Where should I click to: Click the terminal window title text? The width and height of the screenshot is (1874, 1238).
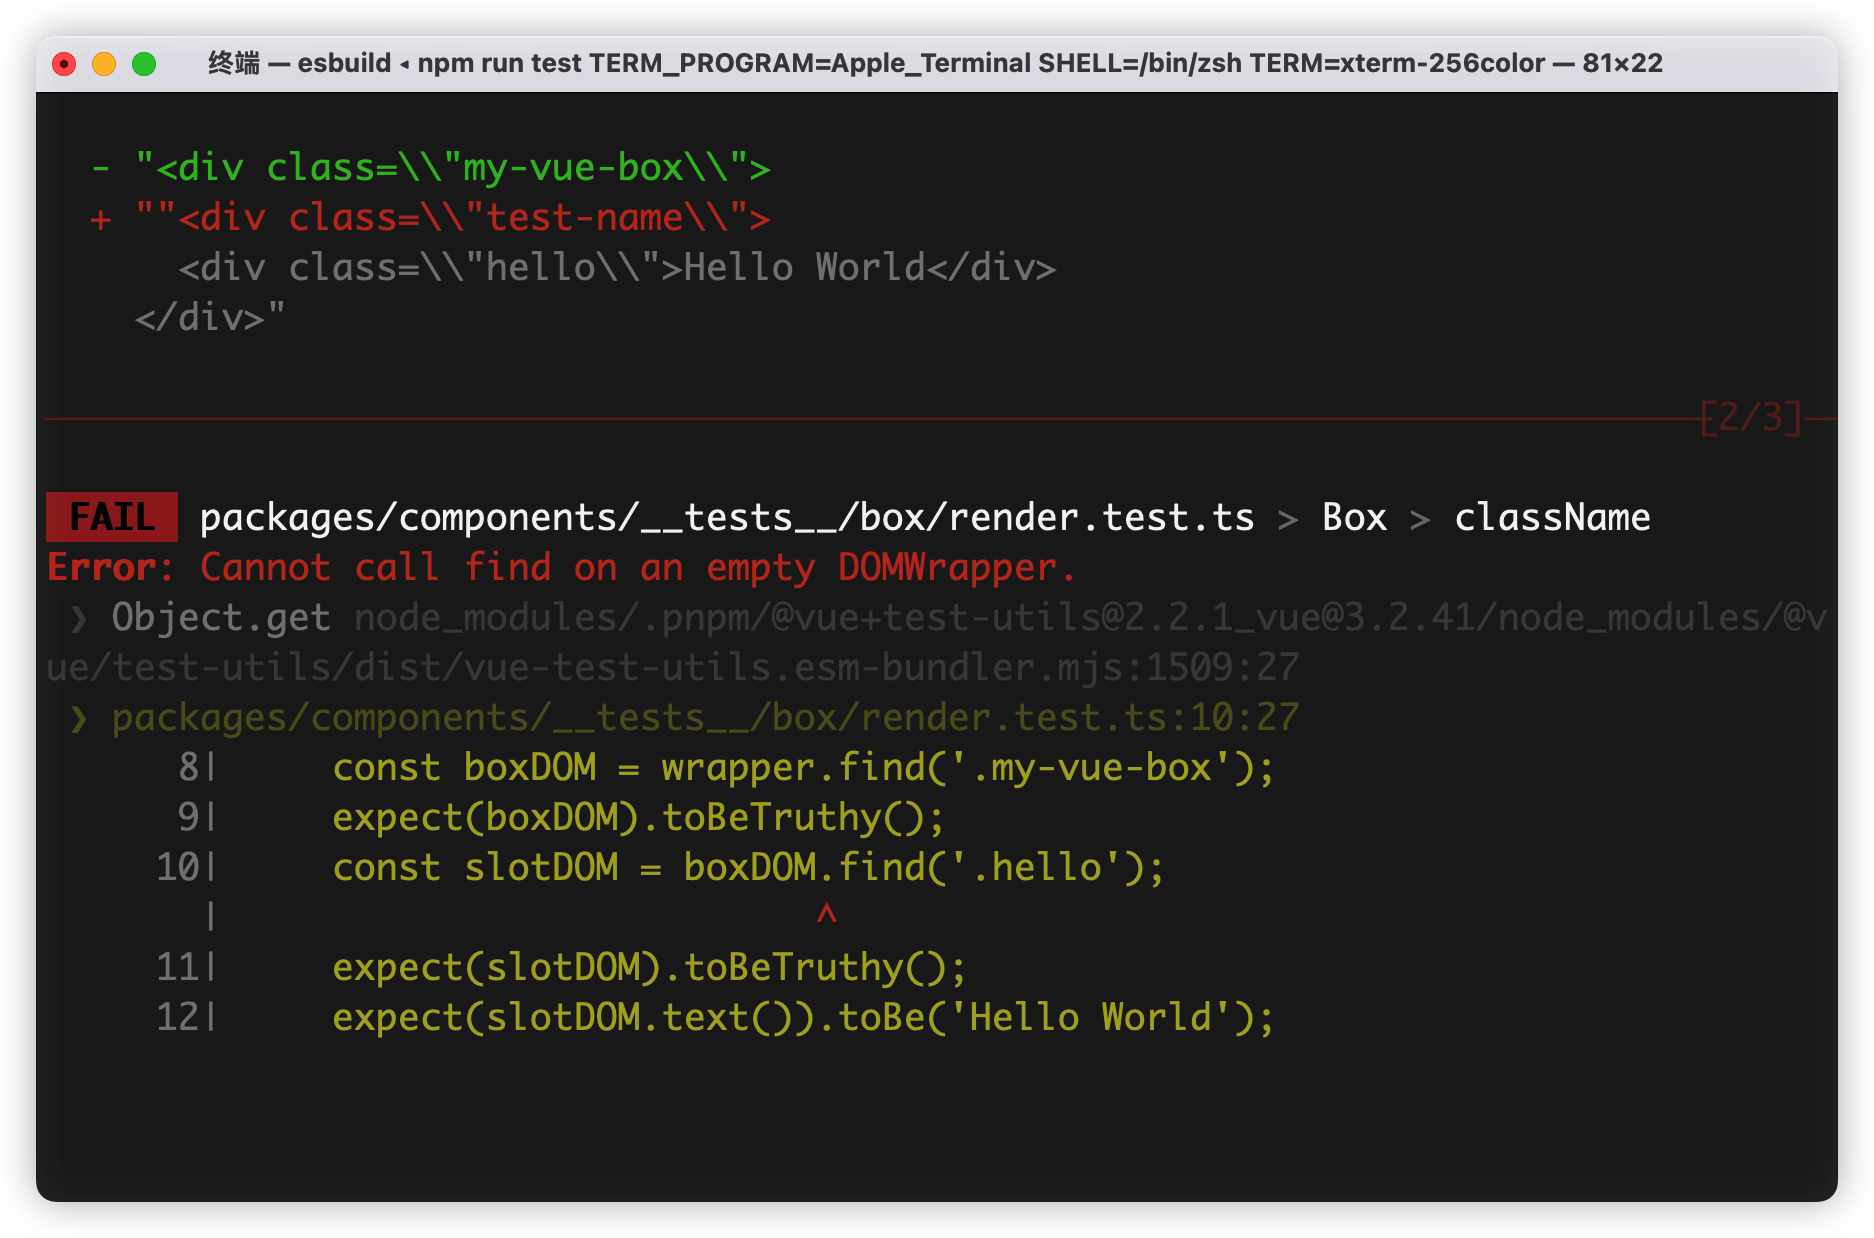(934, 64)
